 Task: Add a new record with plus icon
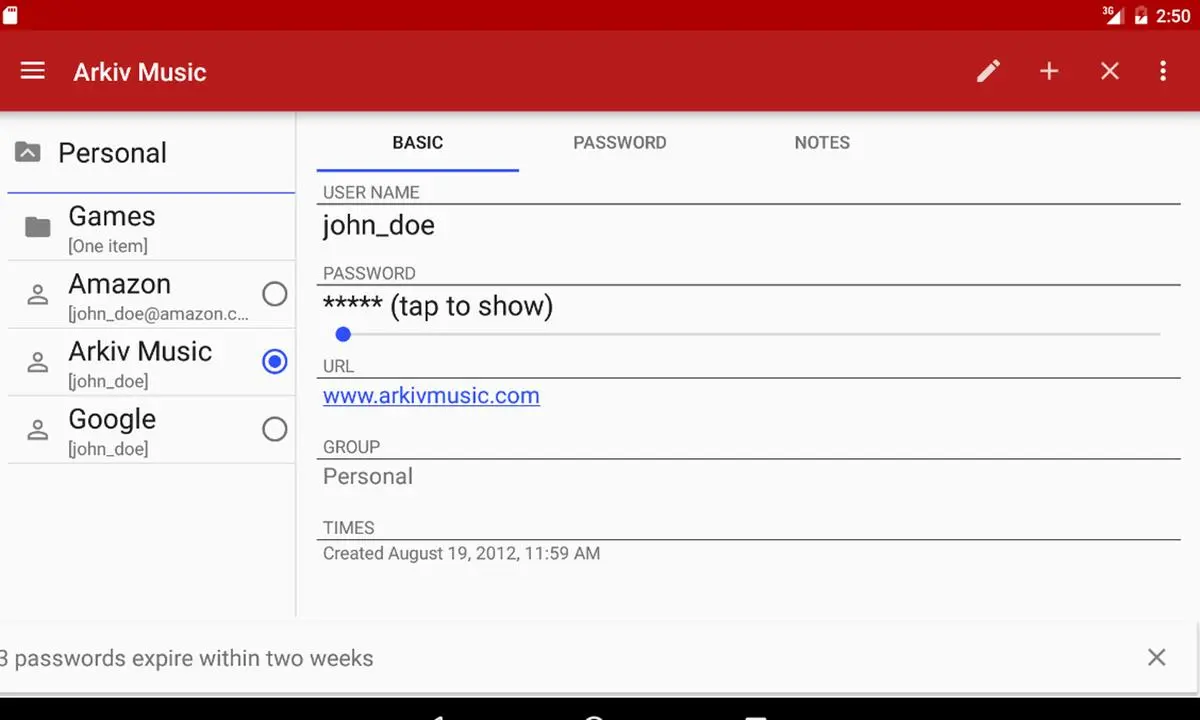pos(1049,71)
